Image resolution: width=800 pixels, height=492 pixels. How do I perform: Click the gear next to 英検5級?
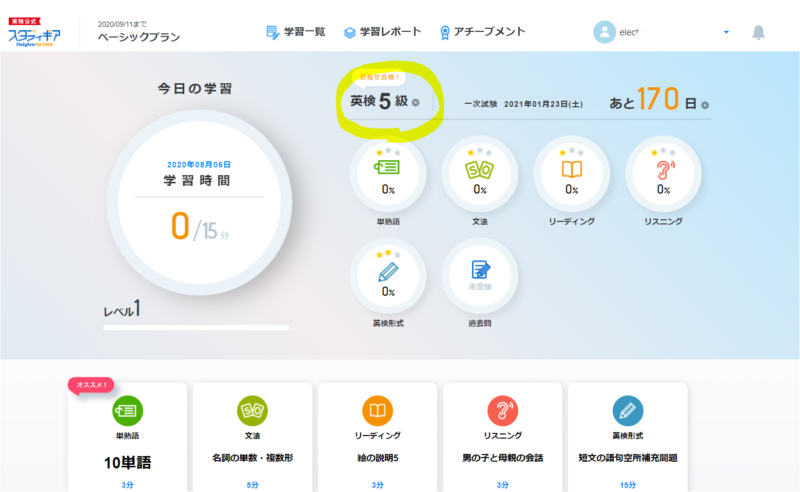point(416,103)
